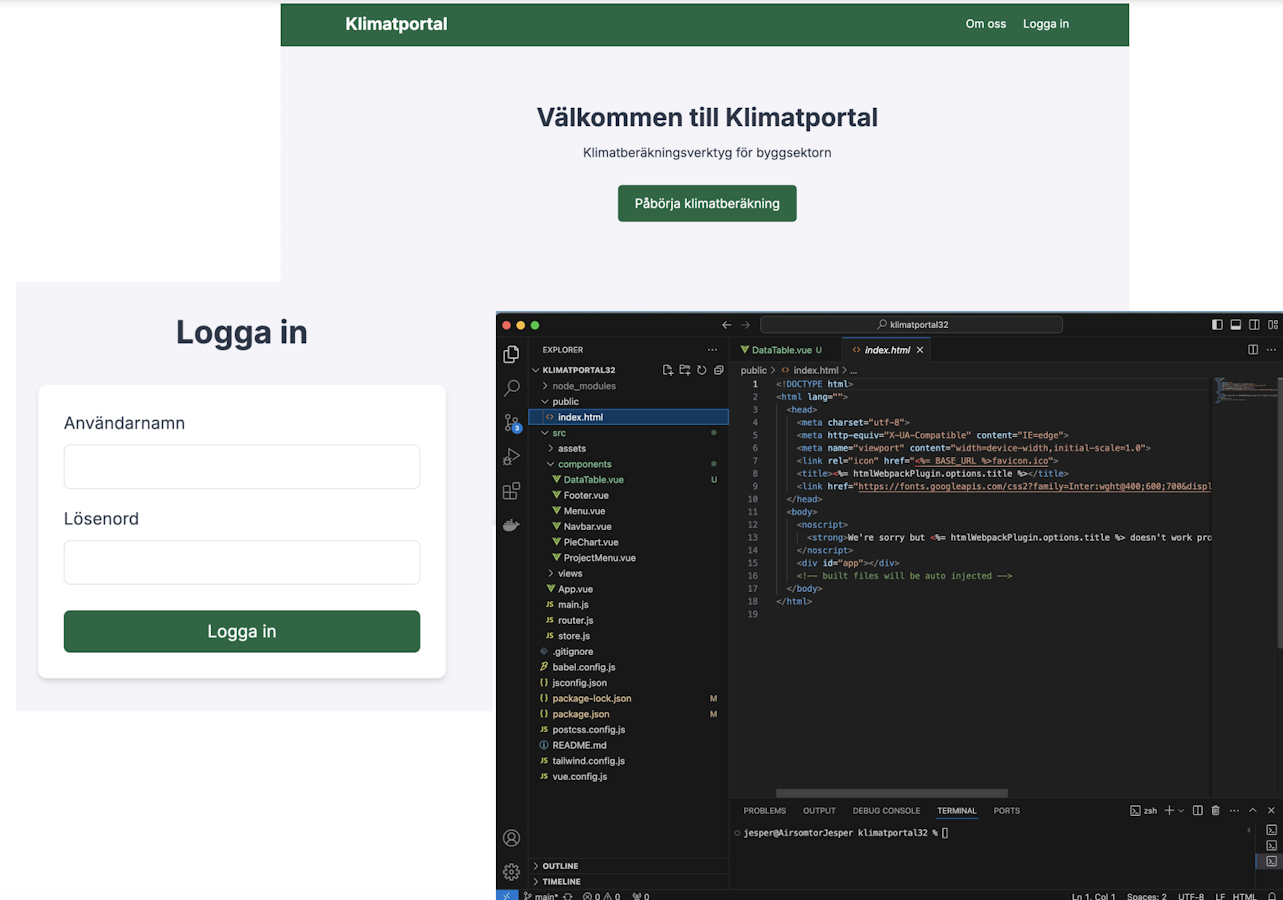Open editor more actions ellipsis
Image resolution: width=1283 pixels, height=900 pixels.
point(1272,350)
